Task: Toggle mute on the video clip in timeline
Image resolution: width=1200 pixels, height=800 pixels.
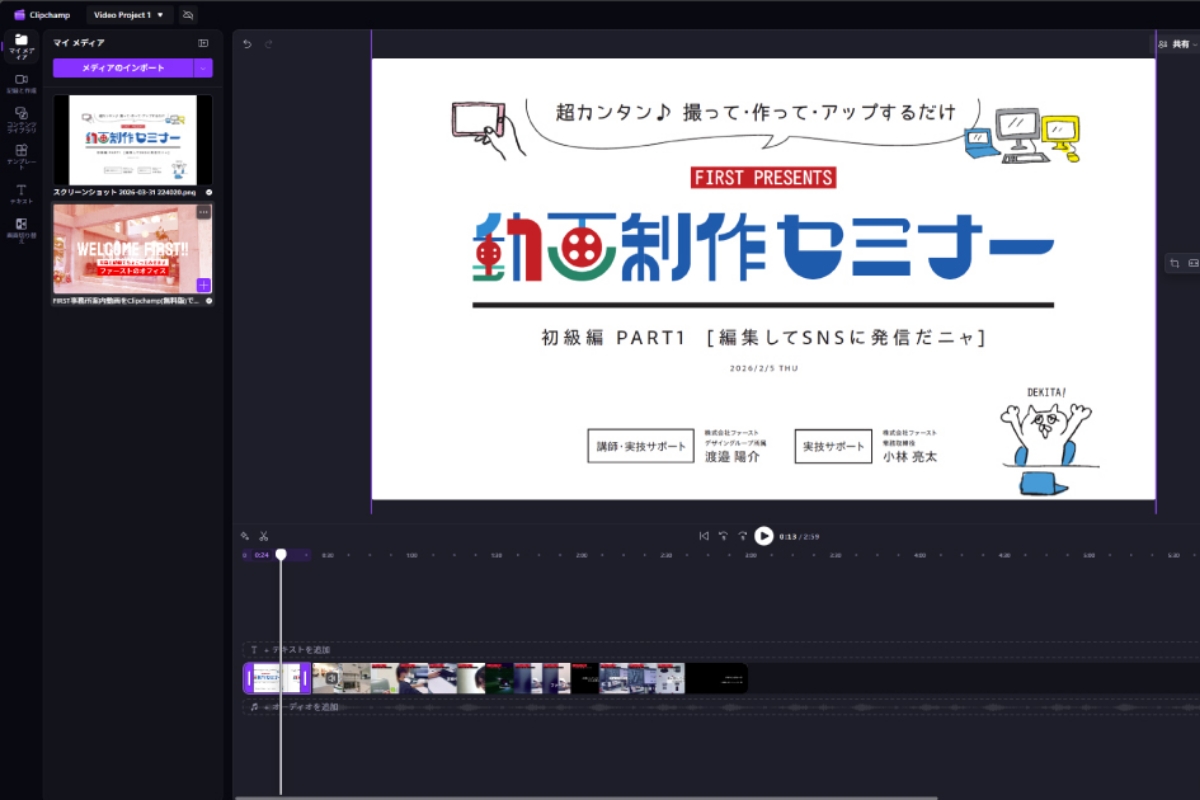Action: (x=333, y=678)
